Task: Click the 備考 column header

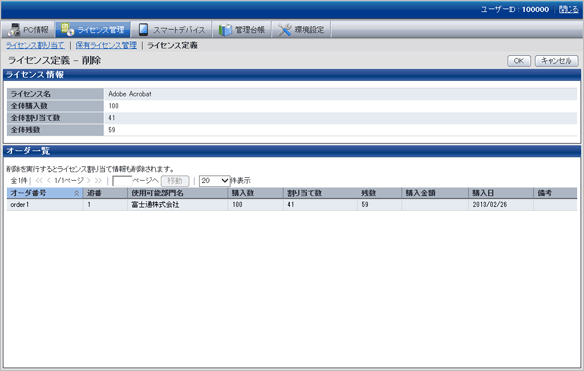Action: pyautogui.click(x=555, y=193)
